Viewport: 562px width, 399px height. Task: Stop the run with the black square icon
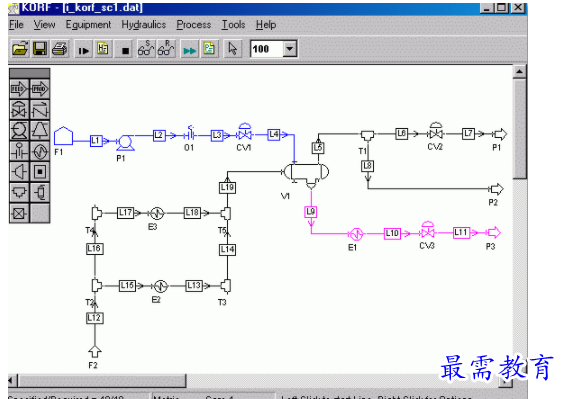(125, 51)
